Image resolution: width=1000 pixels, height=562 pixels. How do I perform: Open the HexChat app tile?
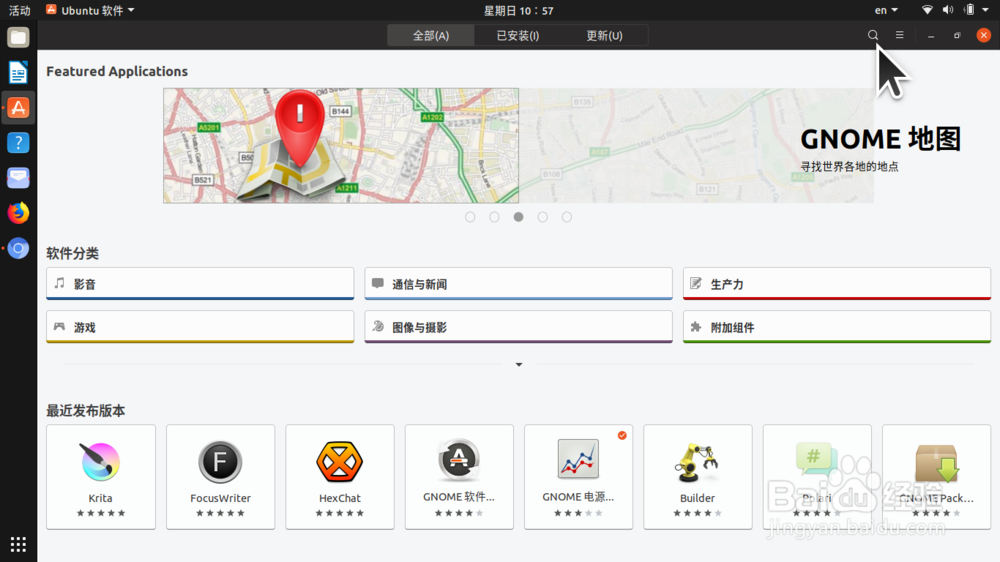point(340,477)
